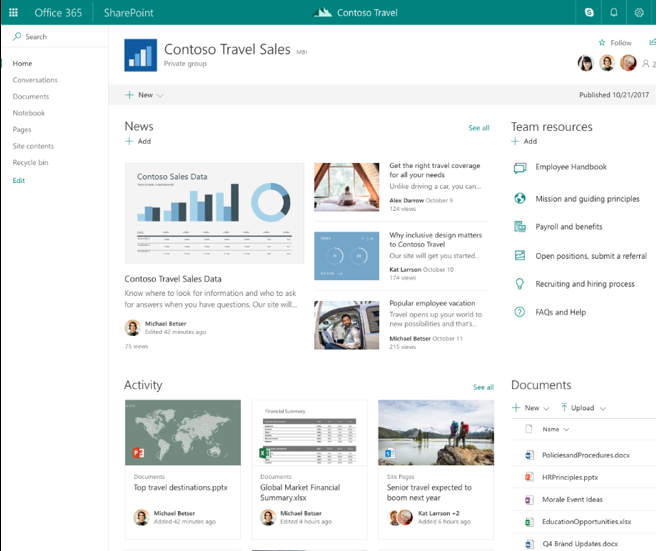Add a new Team resources link
Viewport: 656px width, 551px height.
coord(524,142)
